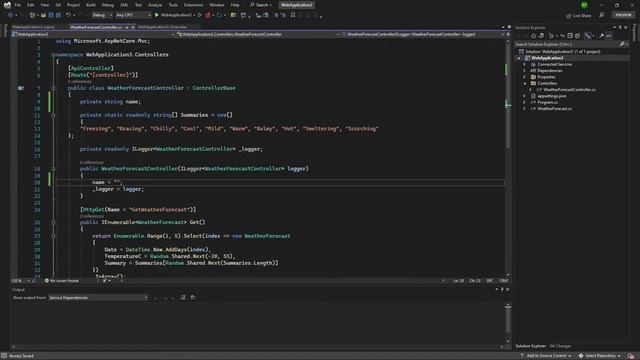Open the Help menu
Image resolution: width=640 pixels, height=360 pixels.
click(235, 5)
